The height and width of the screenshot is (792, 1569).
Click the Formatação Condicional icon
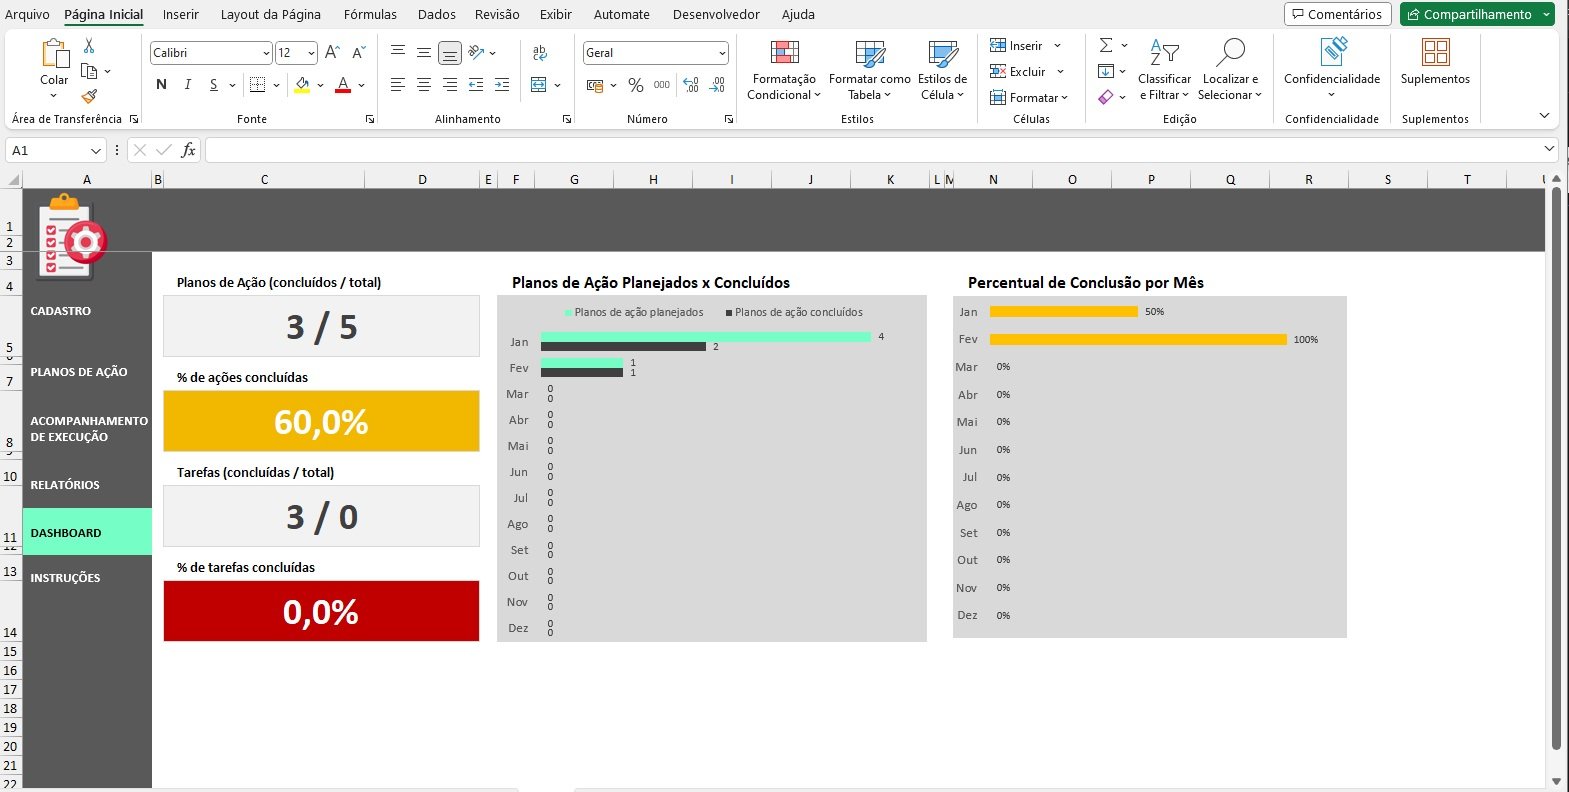click(784, 53)
